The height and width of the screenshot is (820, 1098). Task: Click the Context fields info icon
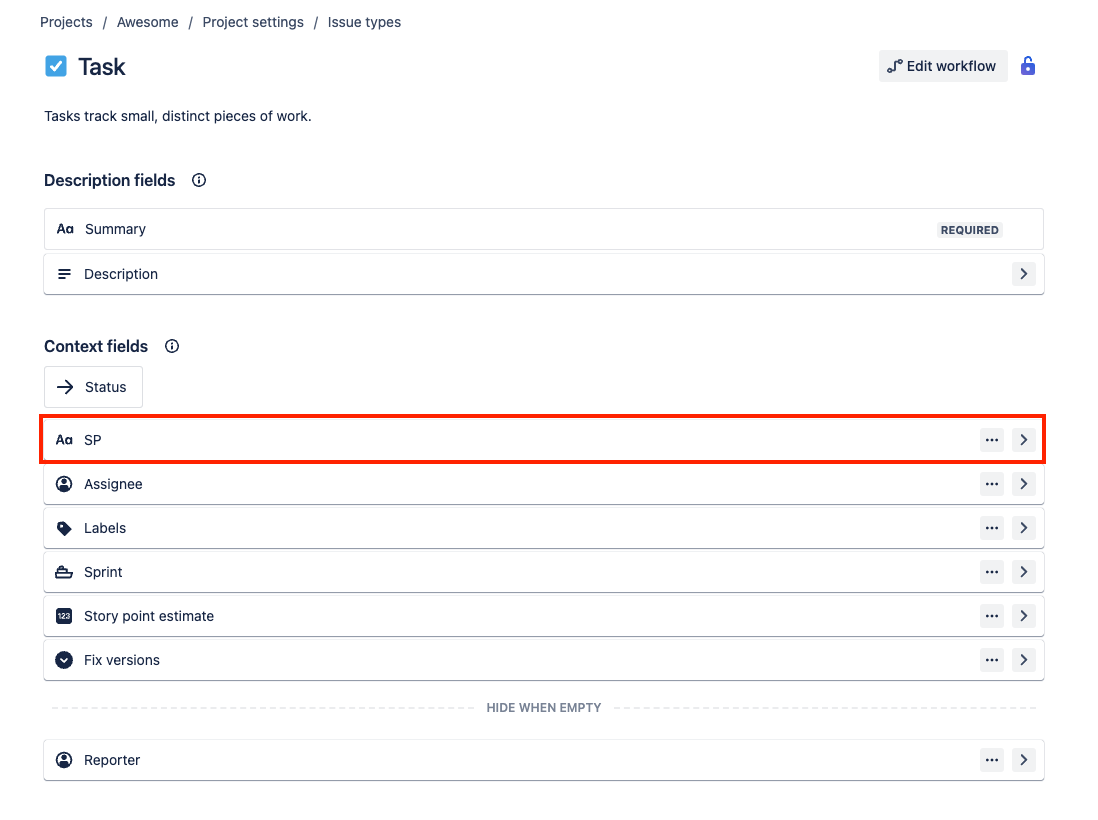pyautogui.click(x=171, y=346)
